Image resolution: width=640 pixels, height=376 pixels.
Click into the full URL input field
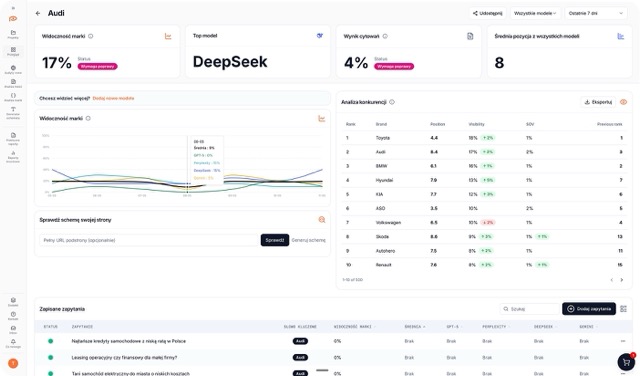click(149, 240)
